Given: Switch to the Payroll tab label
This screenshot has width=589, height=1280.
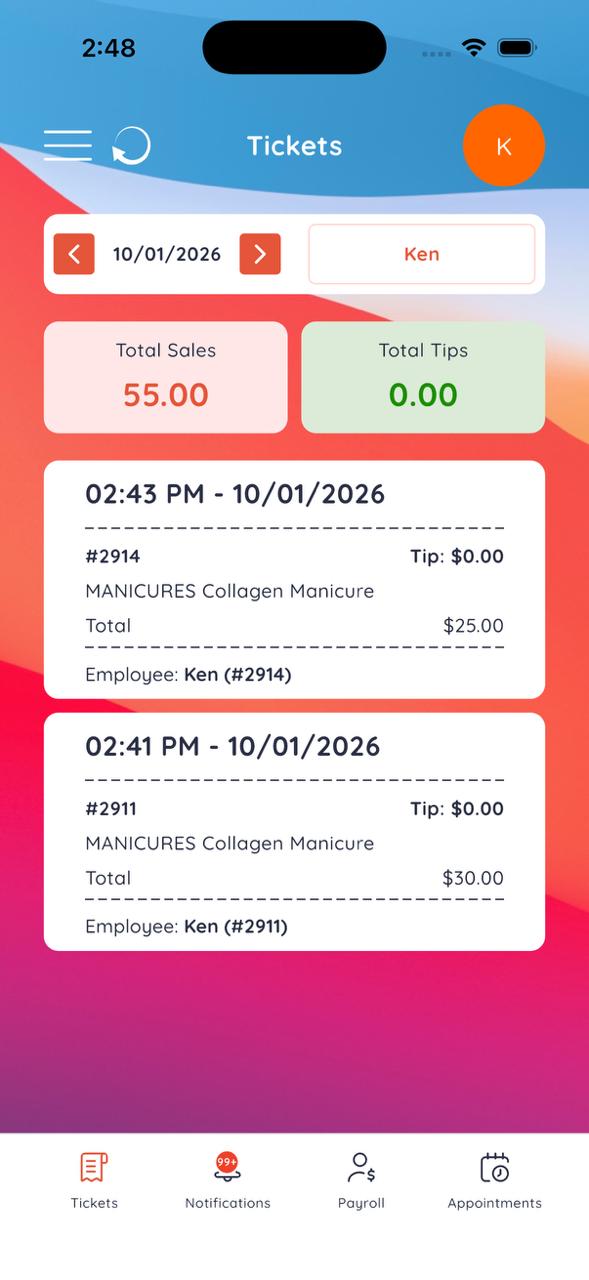Looking at the screenshot, I should pyautogui.click(x=361, y=1203).
